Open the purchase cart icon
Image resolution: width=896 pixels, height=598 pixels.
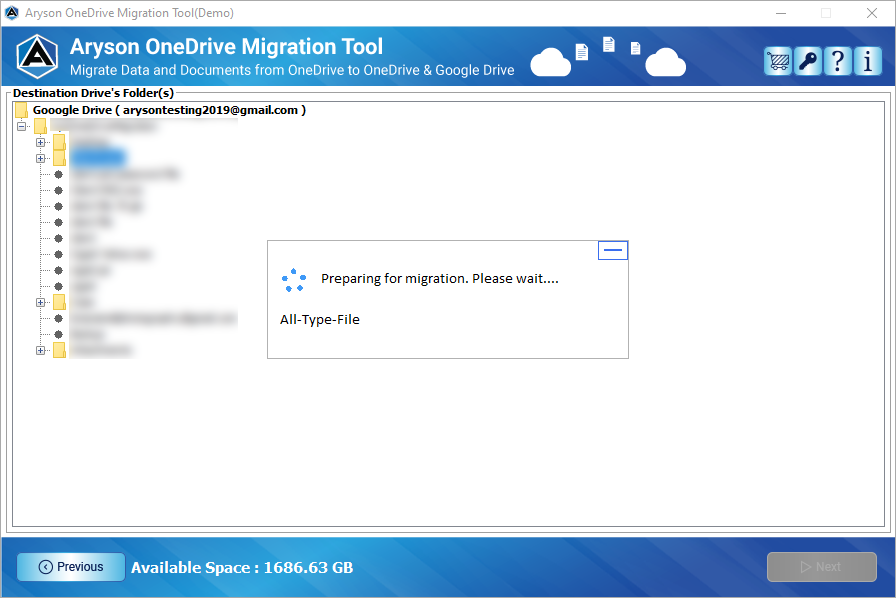[x=778, y=61]
